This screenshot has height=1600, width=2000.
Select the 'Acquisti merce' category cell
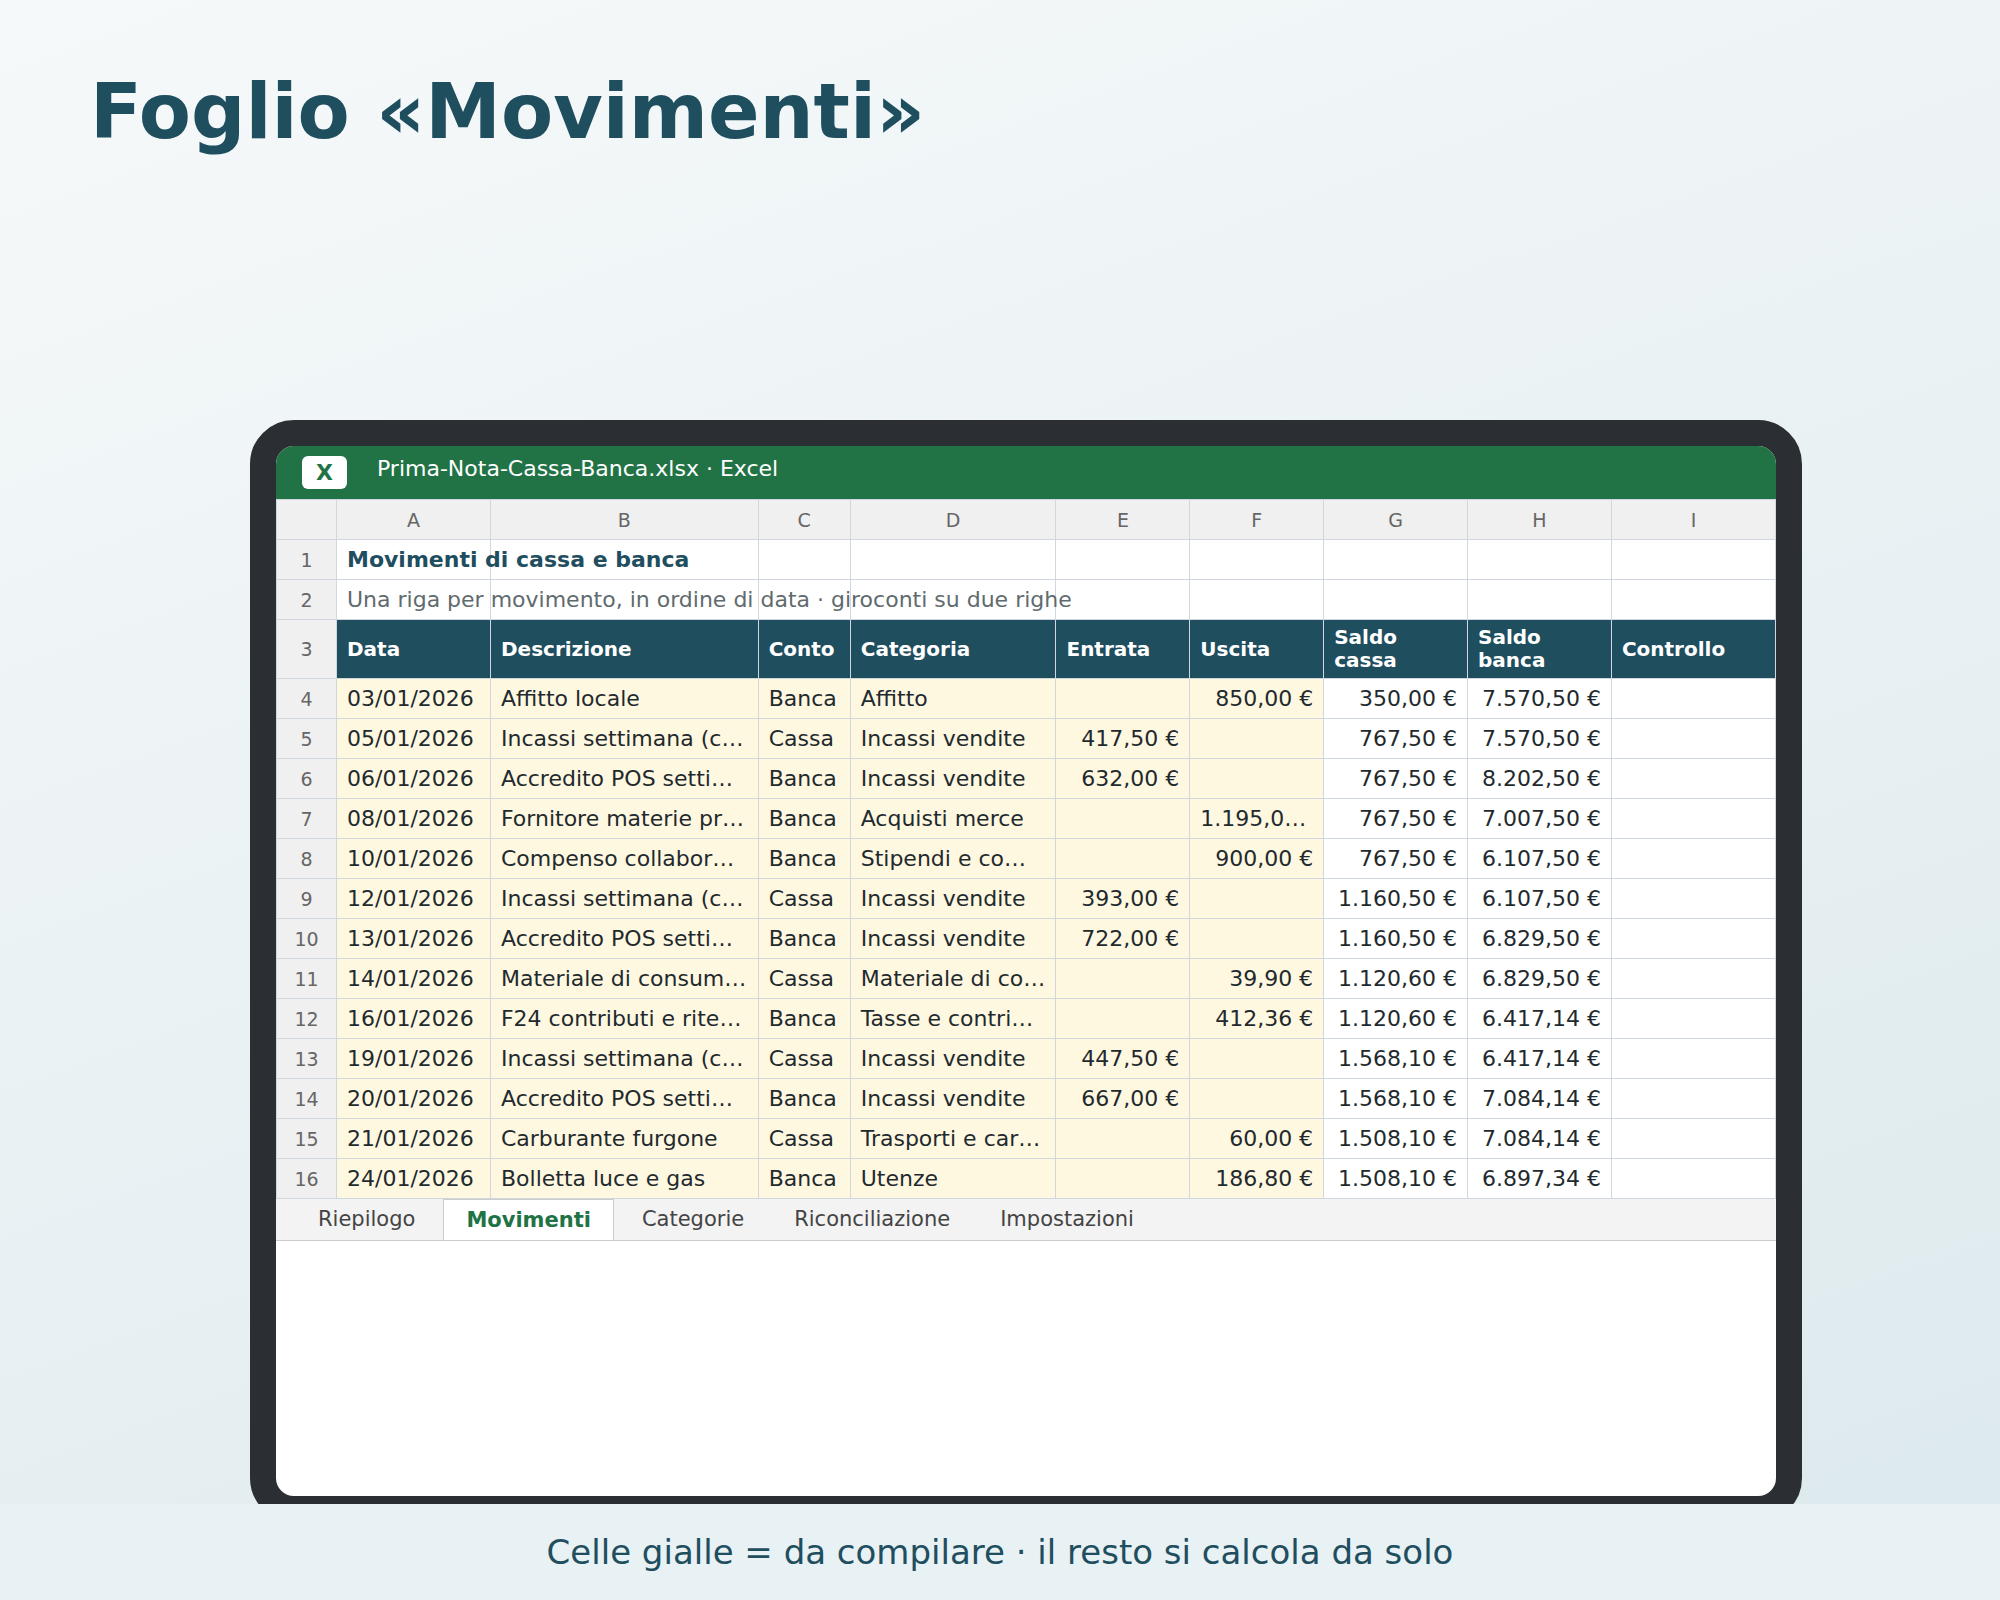953,819
